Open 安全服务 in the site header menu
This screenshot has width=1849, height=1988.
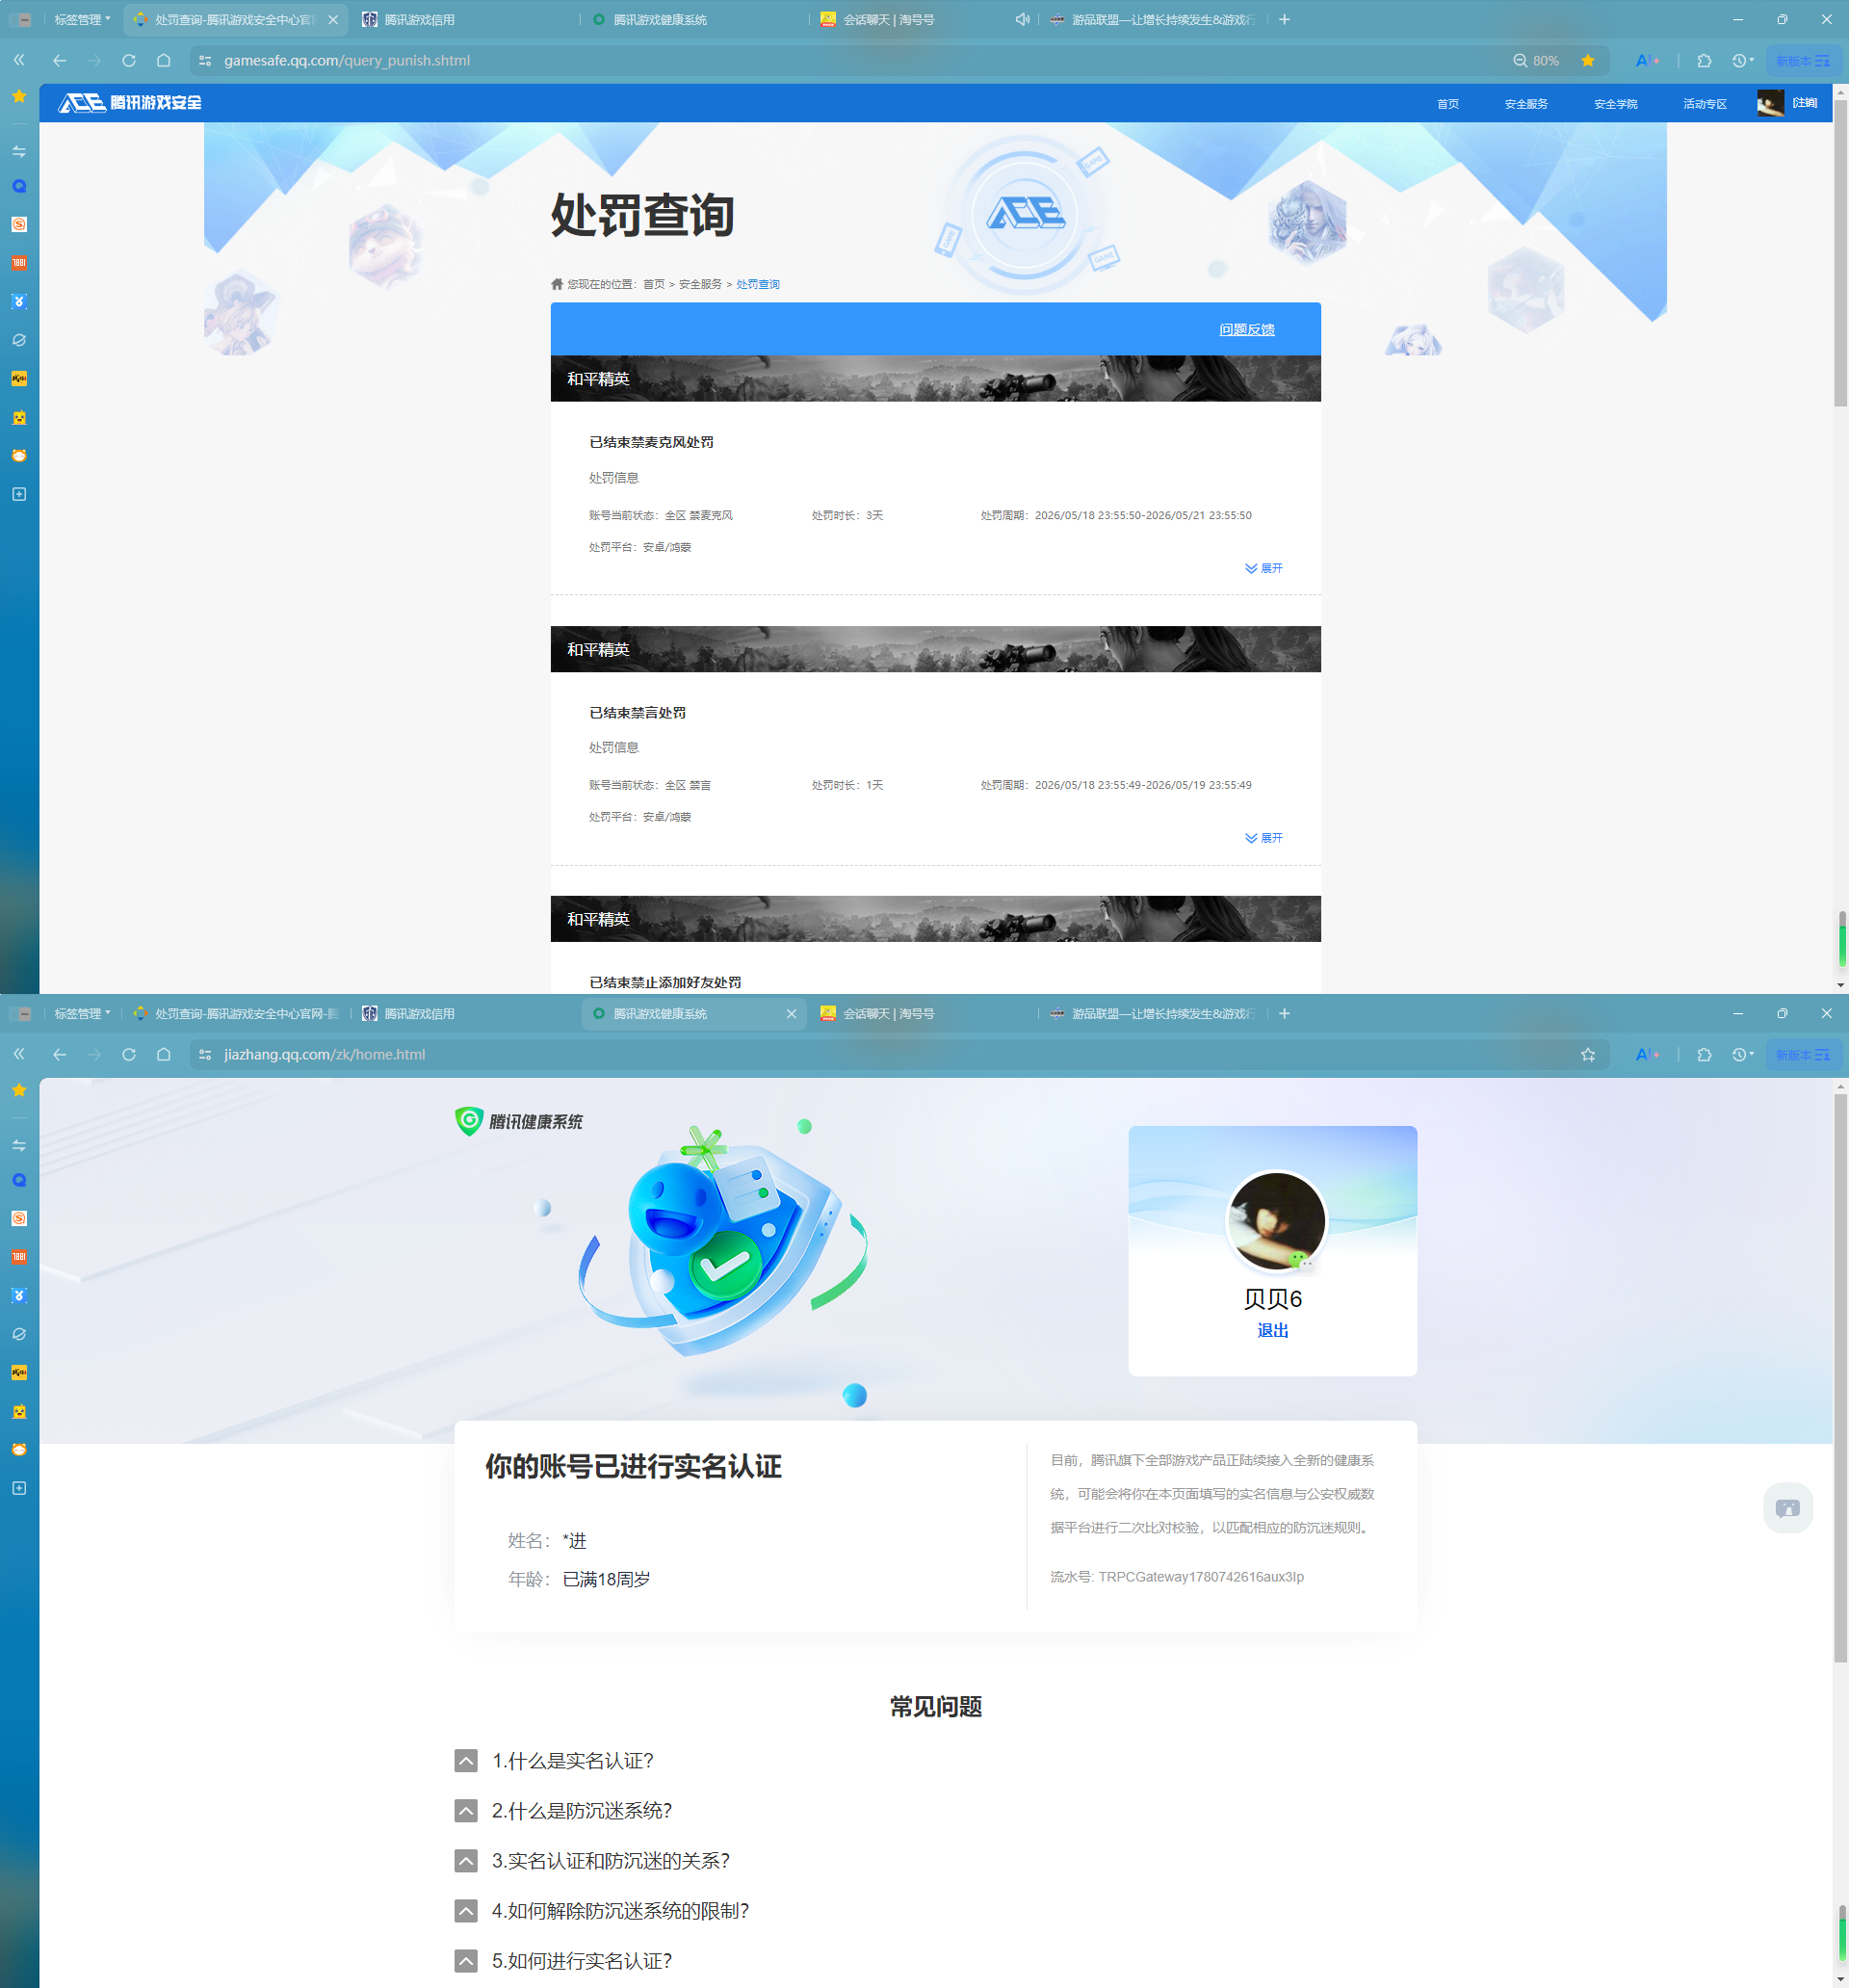[x=1526, y=104]
